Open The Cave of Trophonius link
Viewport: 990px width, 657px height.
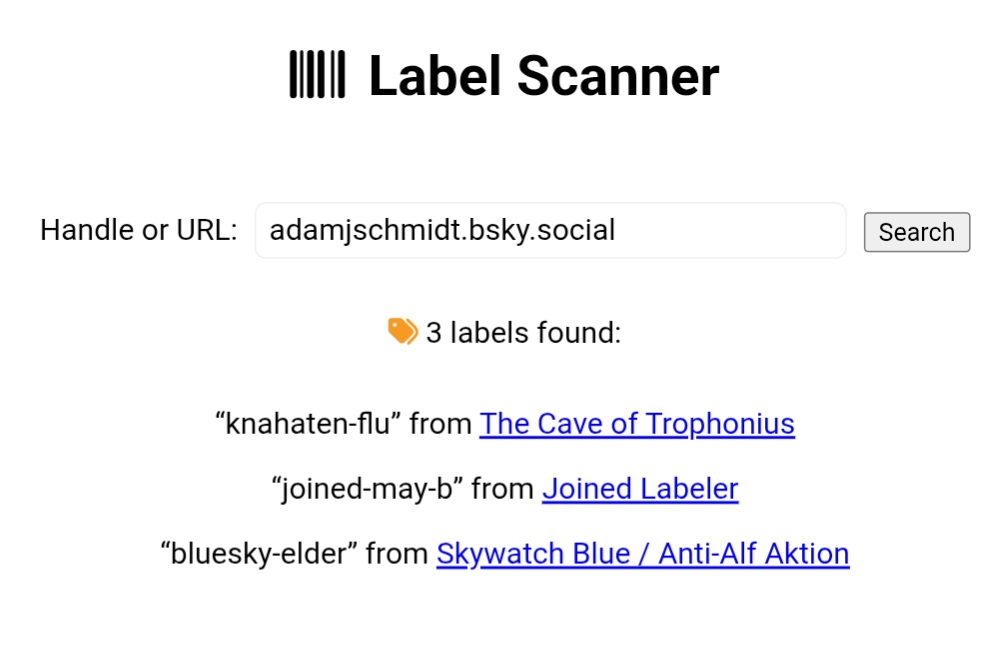pos(637,424)
